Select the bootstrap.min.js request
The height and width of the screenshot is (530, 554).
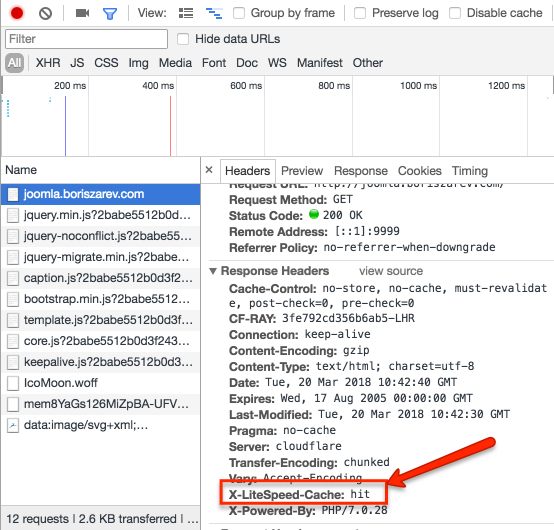100,299
